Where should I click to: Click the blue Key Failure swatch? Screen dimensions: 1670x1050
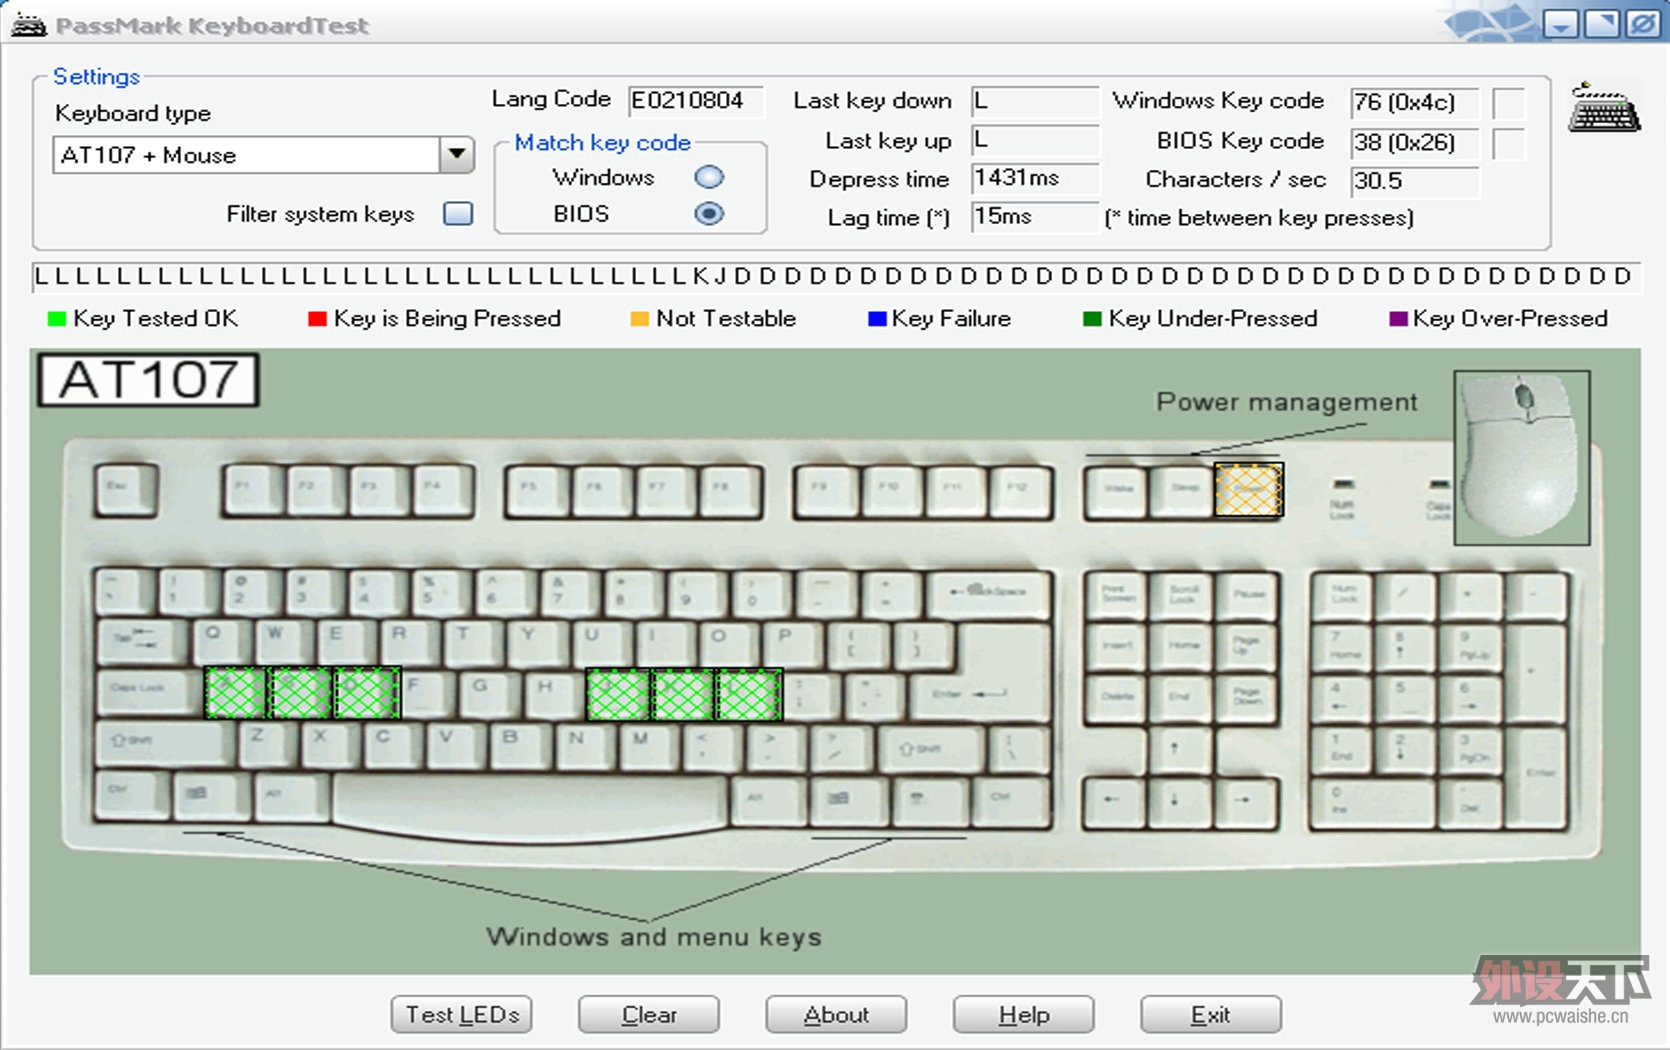pos(877,319)
